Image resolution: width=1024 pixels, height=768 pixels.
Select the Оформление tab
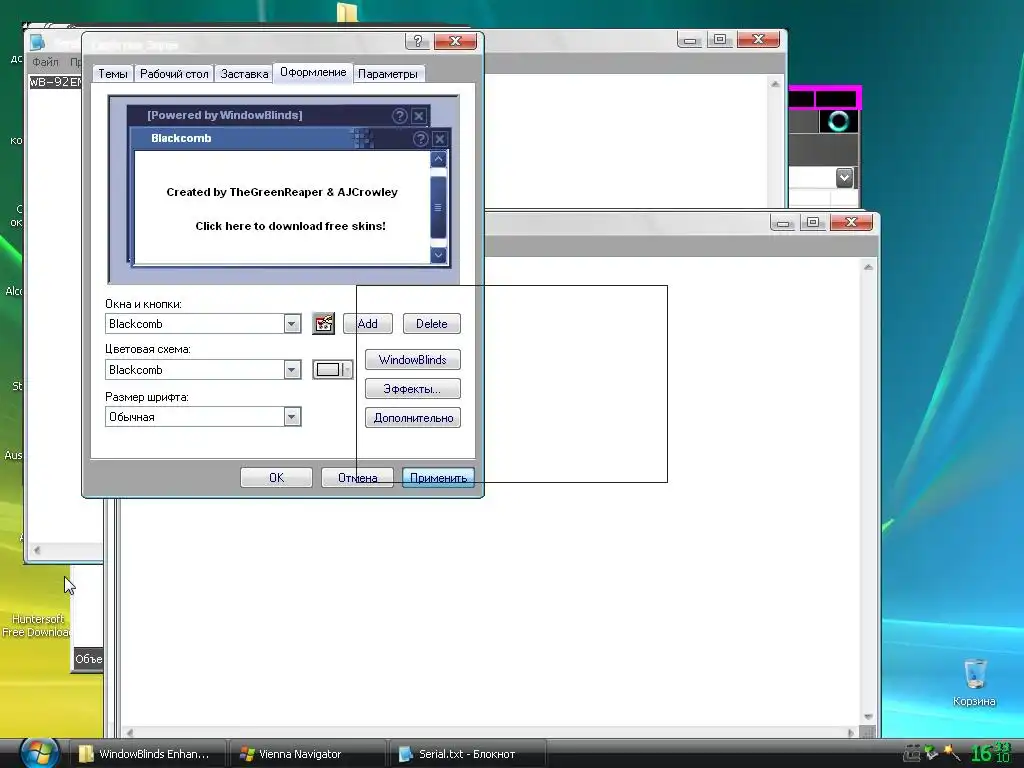pyautogui.click(x=313, y=72)
